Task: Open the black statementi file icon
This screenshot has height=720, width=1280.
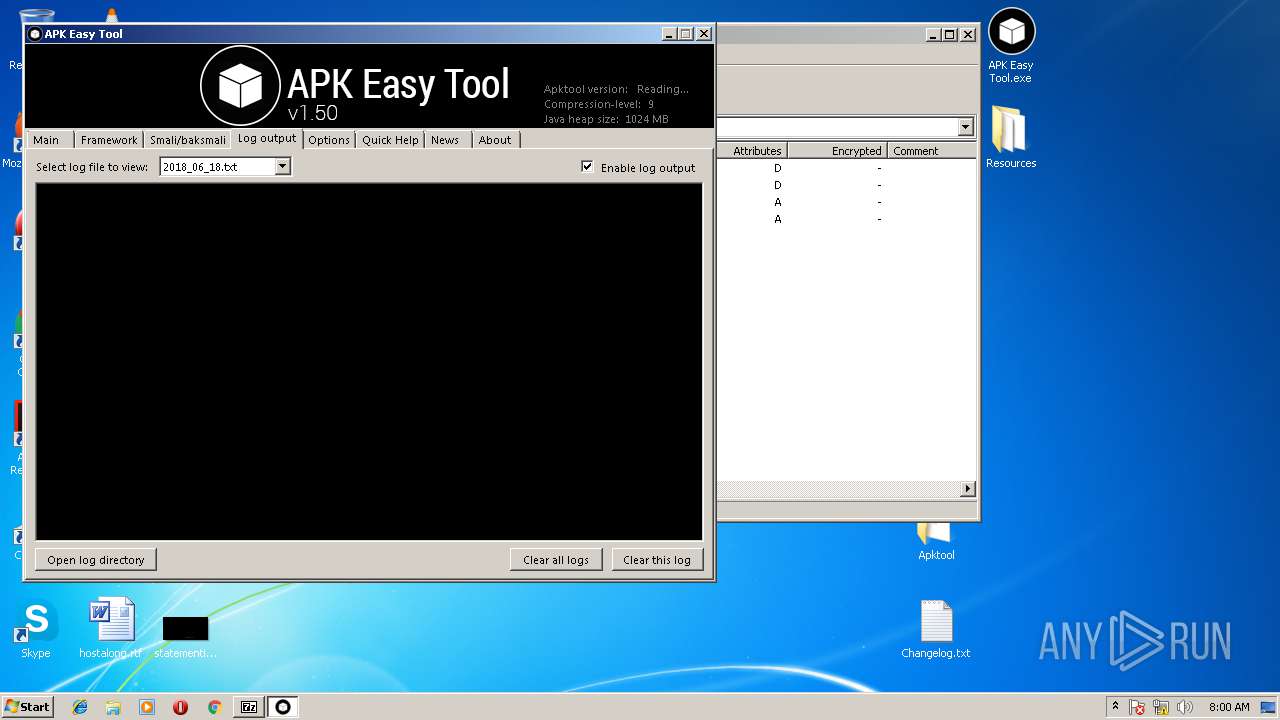Action: 185,635
